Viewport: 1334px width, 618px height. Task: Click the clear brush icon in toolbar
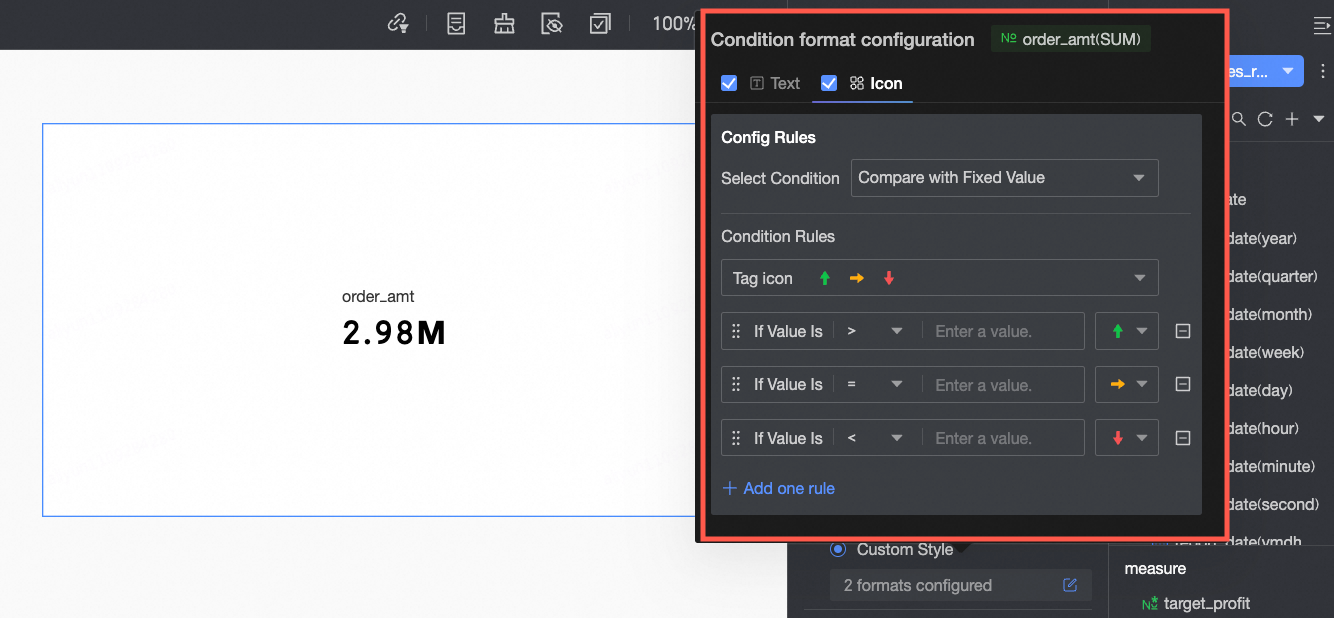pos(504,23)
